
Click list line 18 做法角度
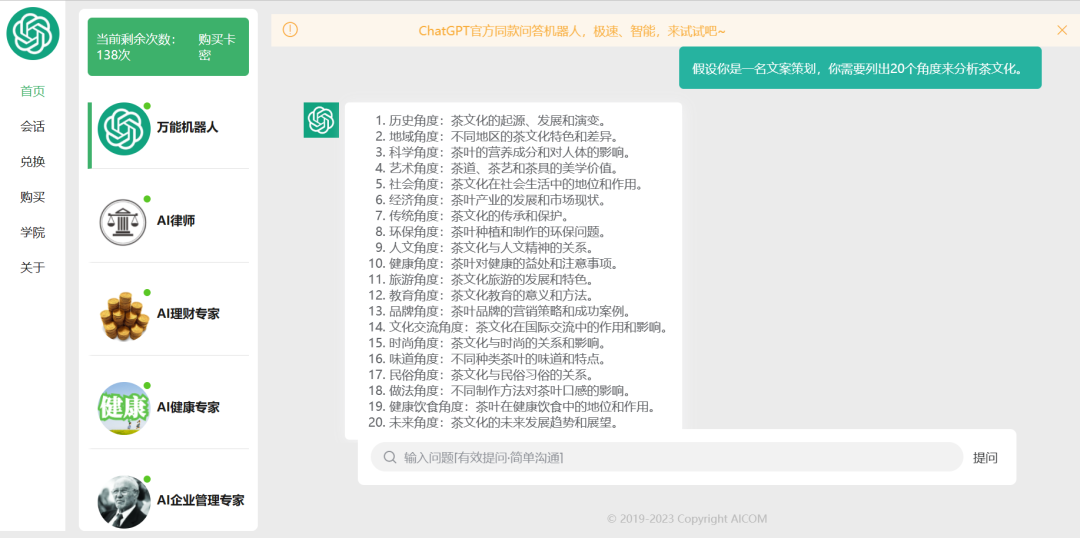pos(499,390)
